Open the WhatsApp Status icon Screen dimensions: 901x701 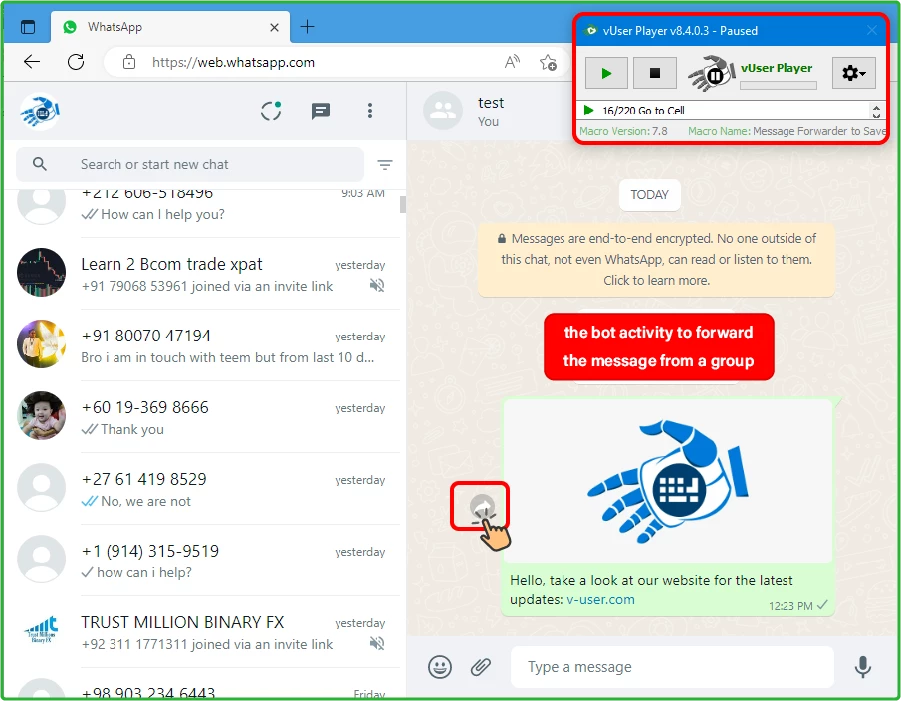pyautogui.click(x=271, y=111)
